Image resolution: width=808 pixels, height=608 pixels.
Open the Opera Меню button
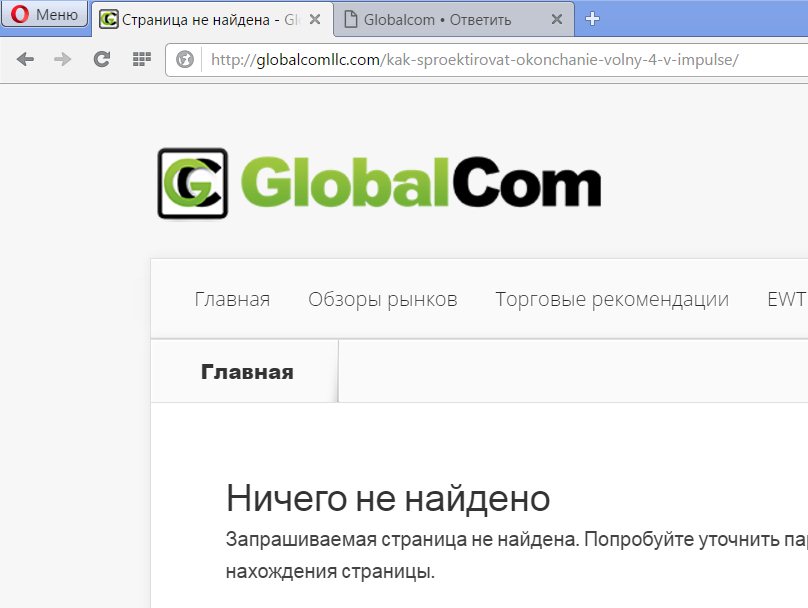click(x=44, y=14)
